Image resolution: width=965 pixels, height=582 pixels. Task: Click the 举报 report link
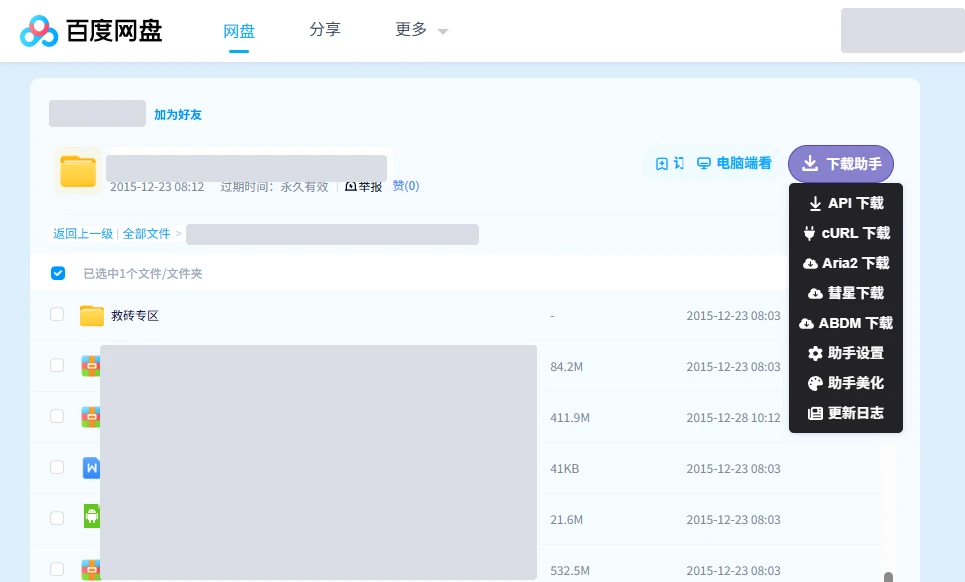pyautogui.click(x=364, y=186)
